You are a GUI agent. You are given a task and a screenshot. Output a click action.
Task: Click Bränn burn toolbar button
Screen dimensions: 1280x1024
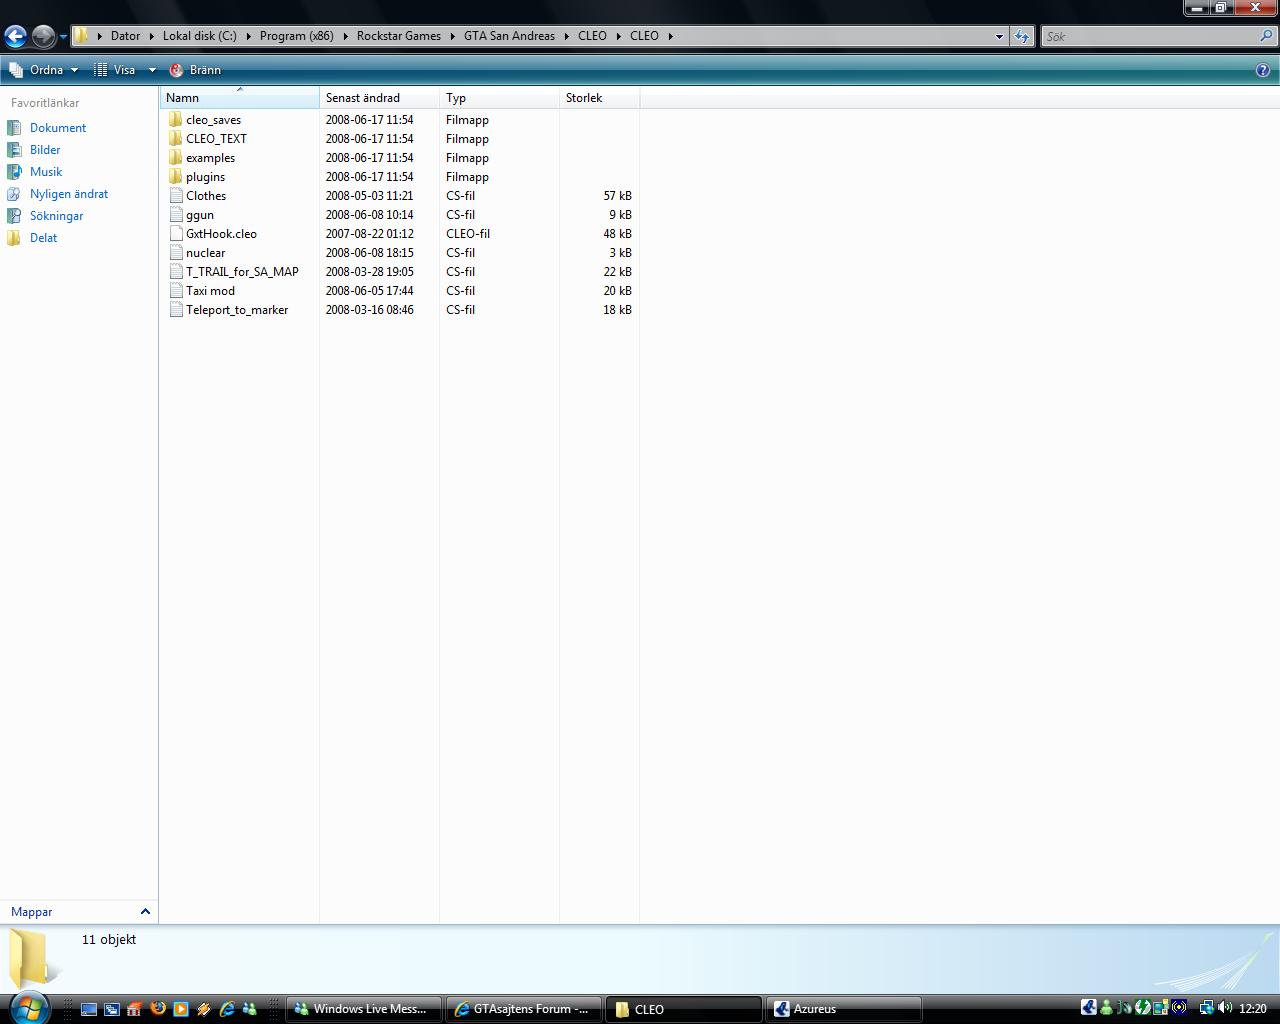(x=195, y=70)
